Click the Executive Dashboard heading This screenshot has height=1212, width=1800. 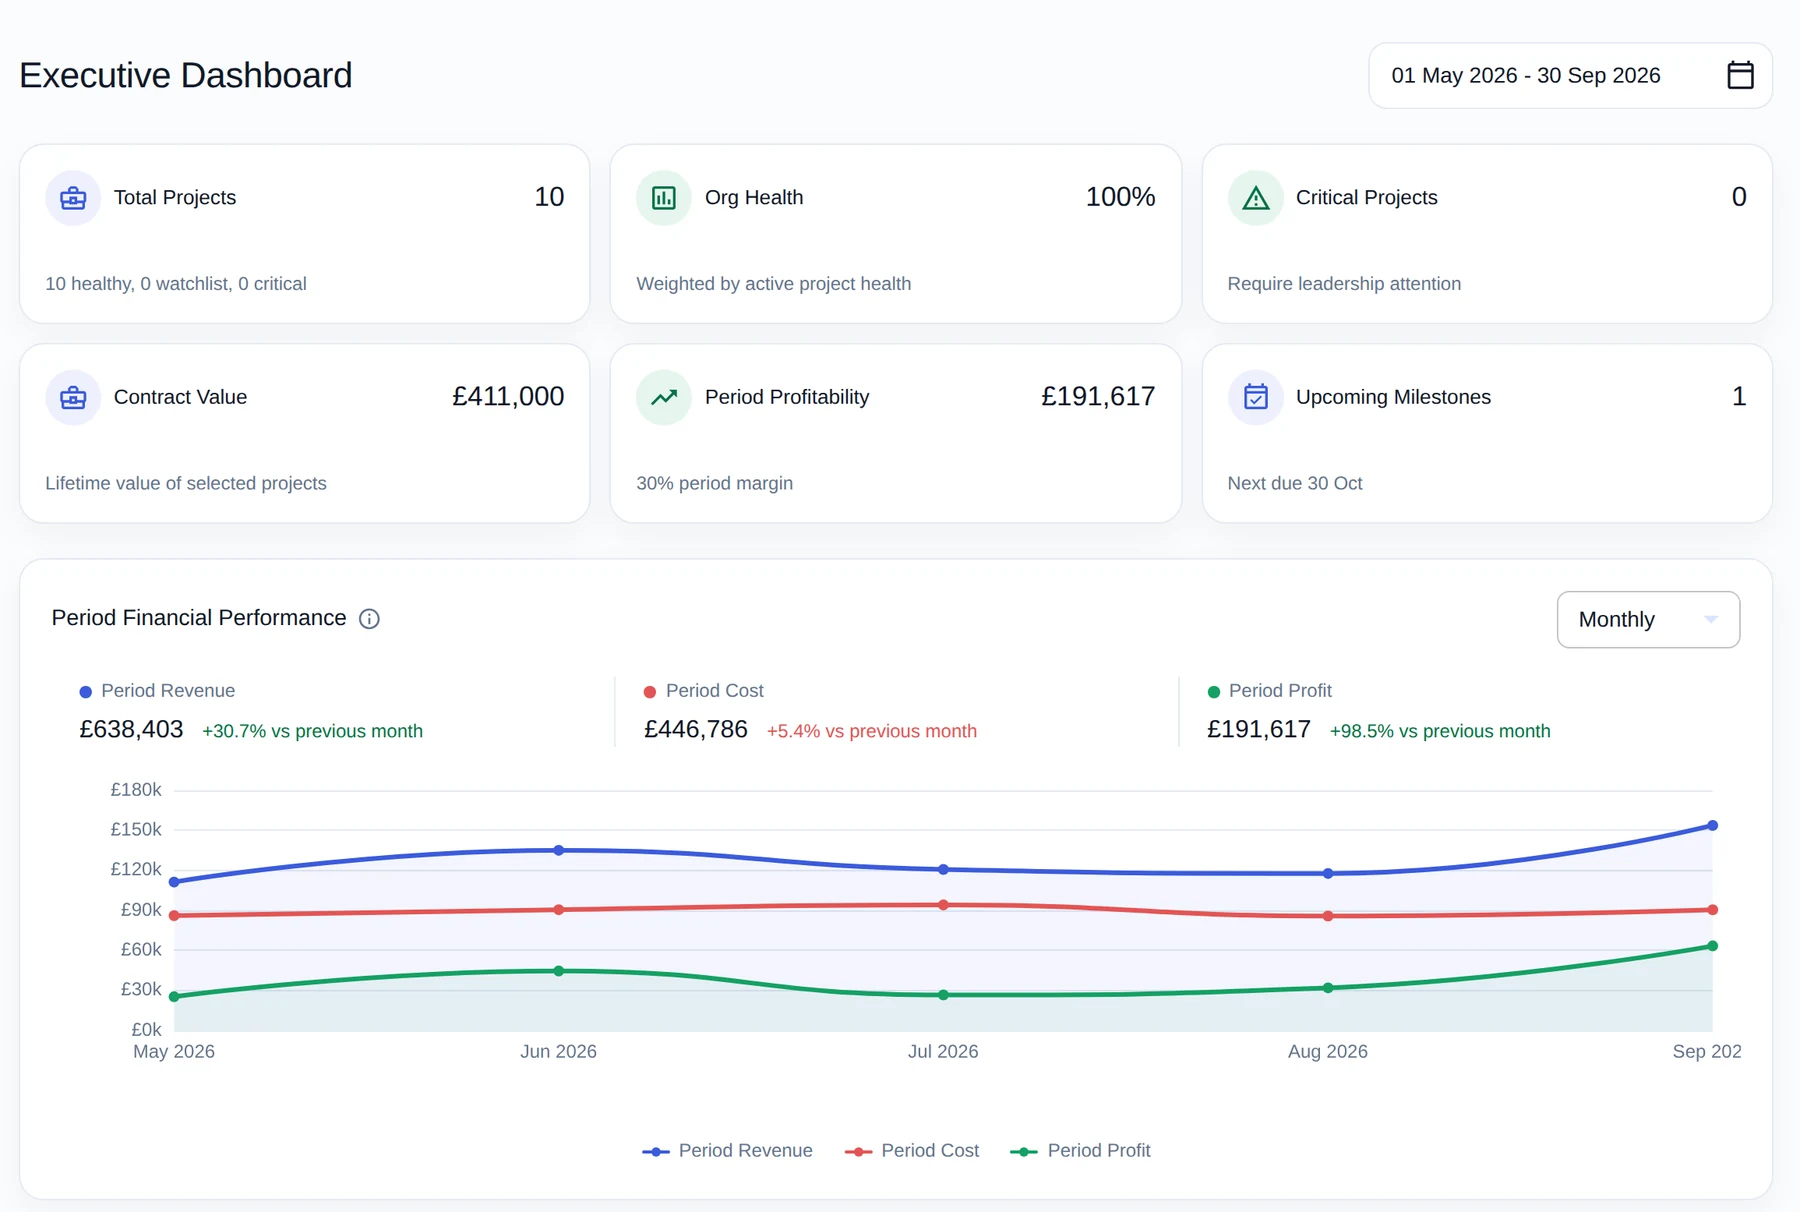click(186, 76)
